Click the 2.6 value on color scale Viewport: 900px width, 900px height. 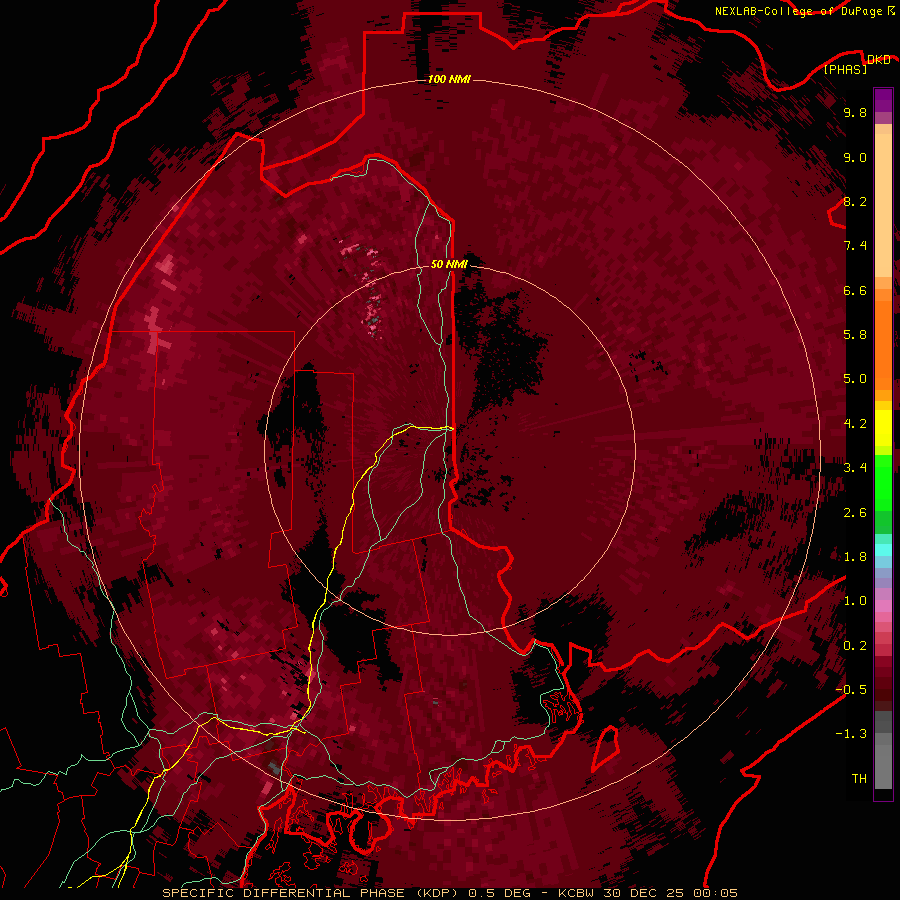tap(855, 513)
